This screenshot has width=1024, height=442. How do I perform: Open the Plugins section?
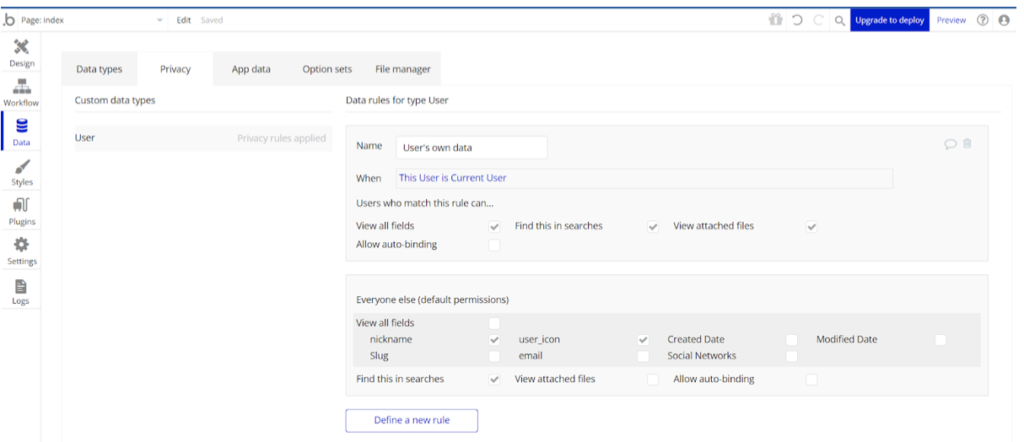click(21, 211)
